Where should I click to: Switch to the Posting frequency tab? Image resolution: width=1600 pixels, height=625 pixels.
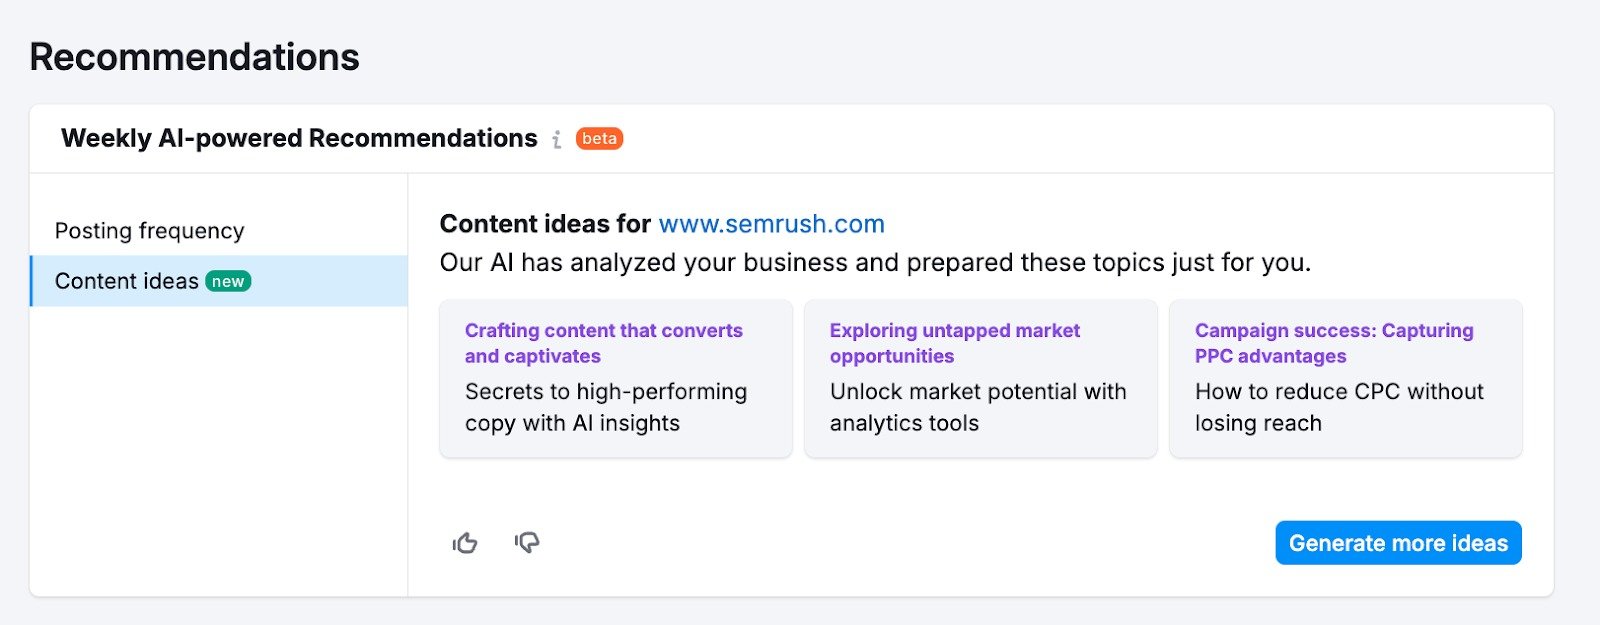[150, 230]
